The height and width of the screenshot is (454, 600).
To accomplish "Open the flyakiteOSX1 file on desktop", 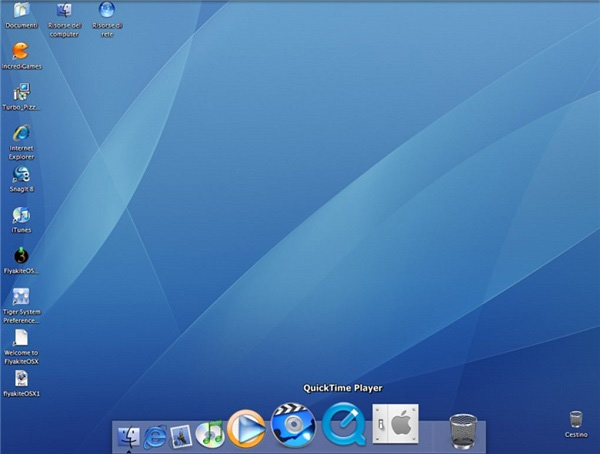I will pyautogui.click(x=21, y=379).
